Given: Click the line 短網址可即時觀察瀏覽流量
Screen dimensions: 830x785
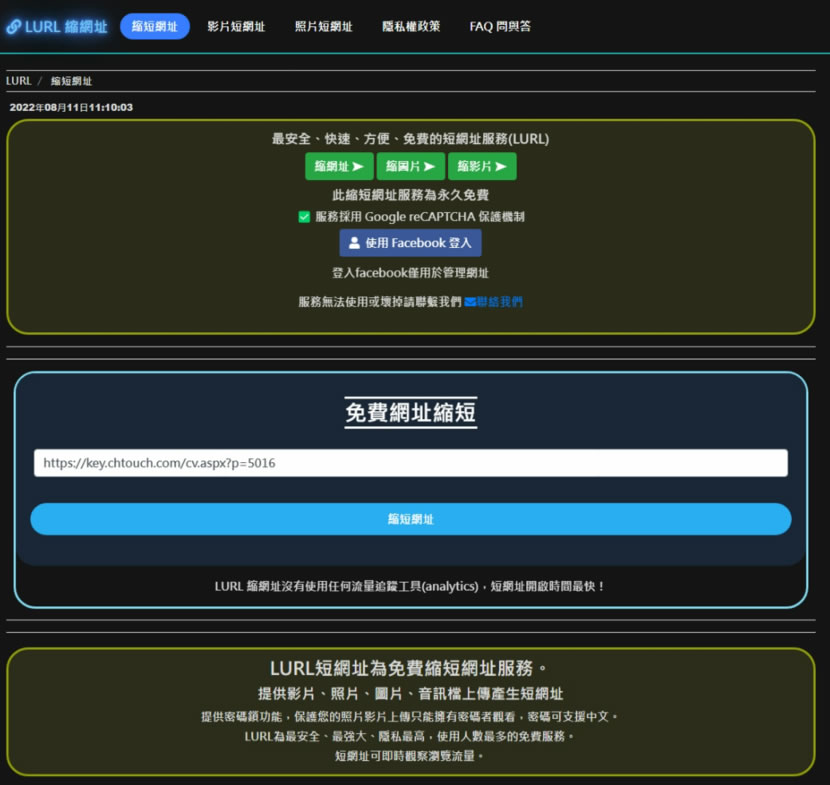Looking at the screenshot, I should (409, 756).
